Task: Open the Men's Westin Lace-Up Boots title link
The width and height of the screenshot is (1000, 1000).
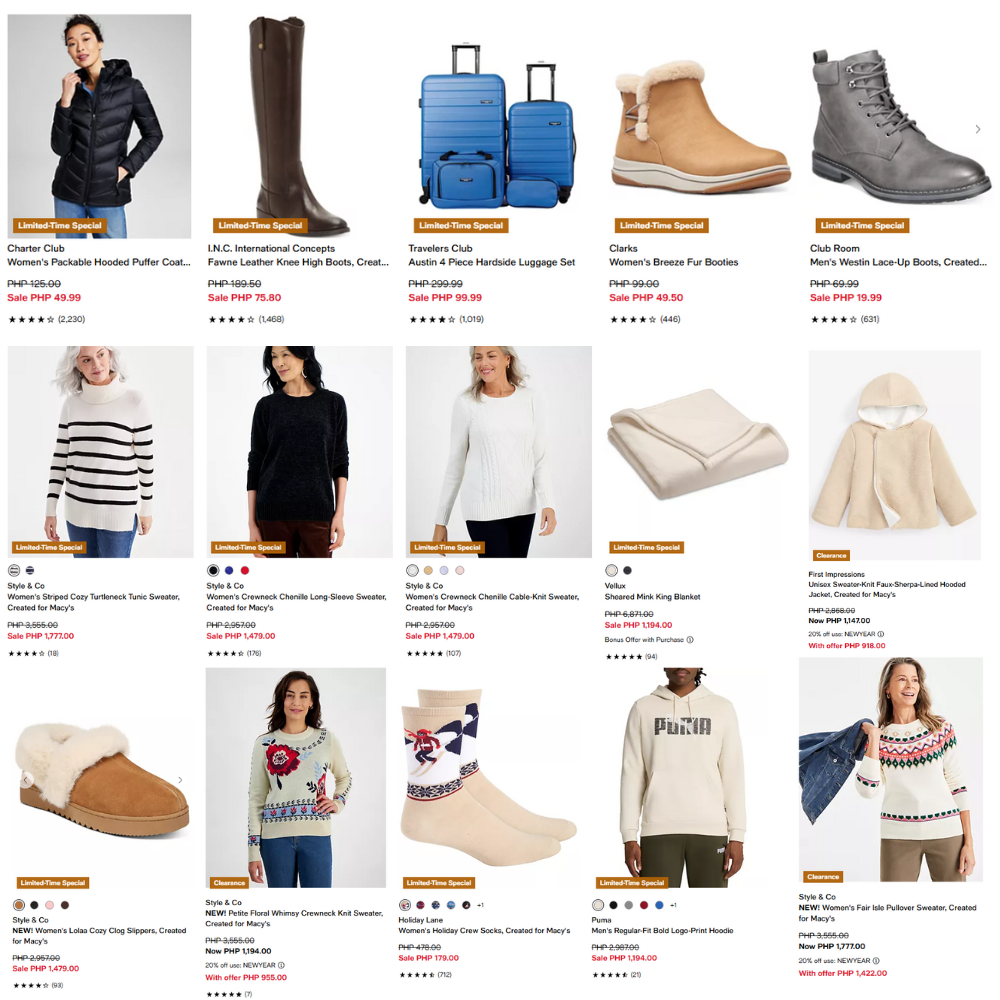Action: pyautogui.click(x=898, y=262)
